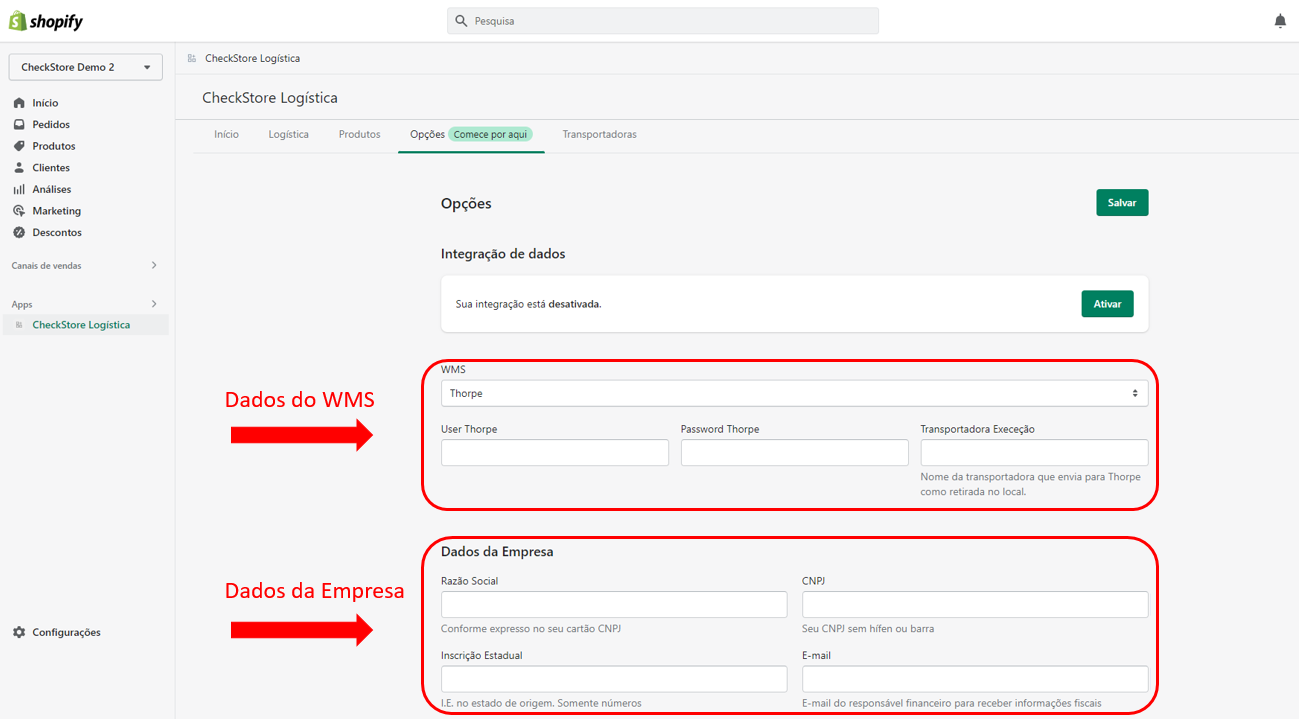Click the Shopify logo
This screenshot has width=1299, height=719.
[46, 21]
